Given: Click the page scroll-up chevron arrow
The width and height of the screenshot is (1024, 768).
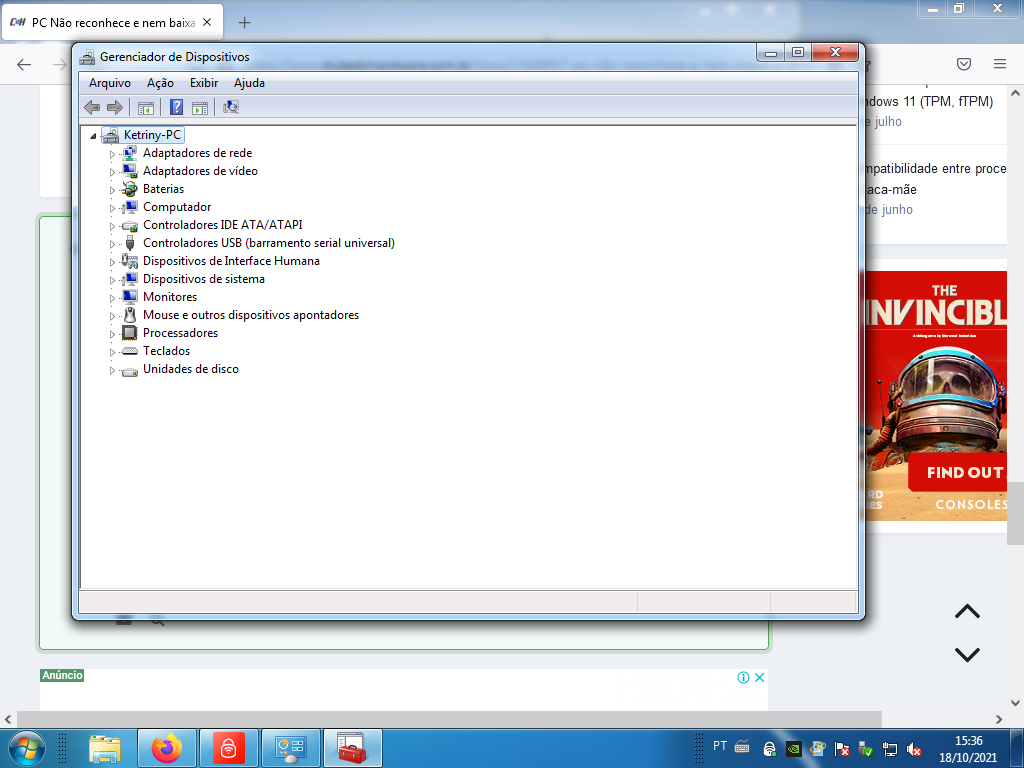Looking at the screenshot, I should [x=967, y=611].
